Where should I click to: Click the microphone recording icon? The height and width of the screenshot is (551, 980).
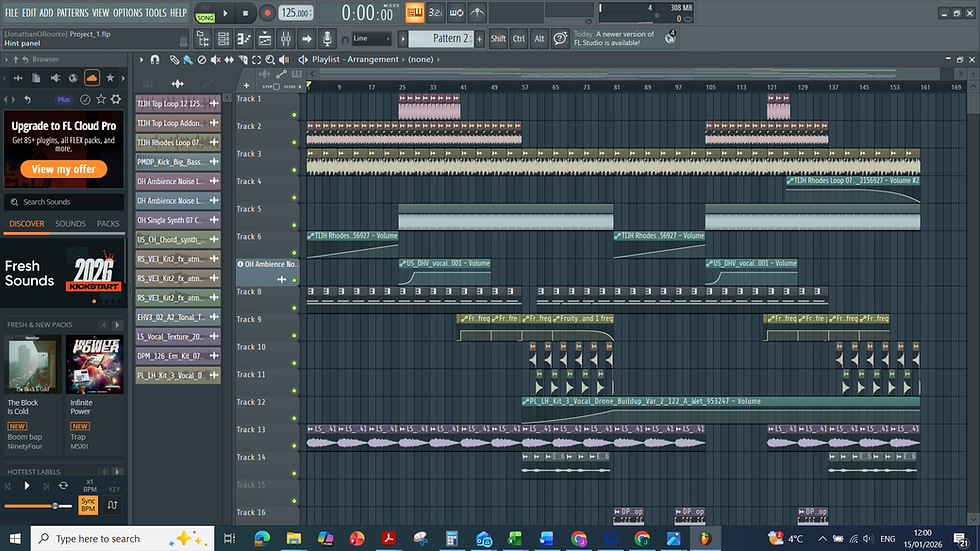coord(326,38)
